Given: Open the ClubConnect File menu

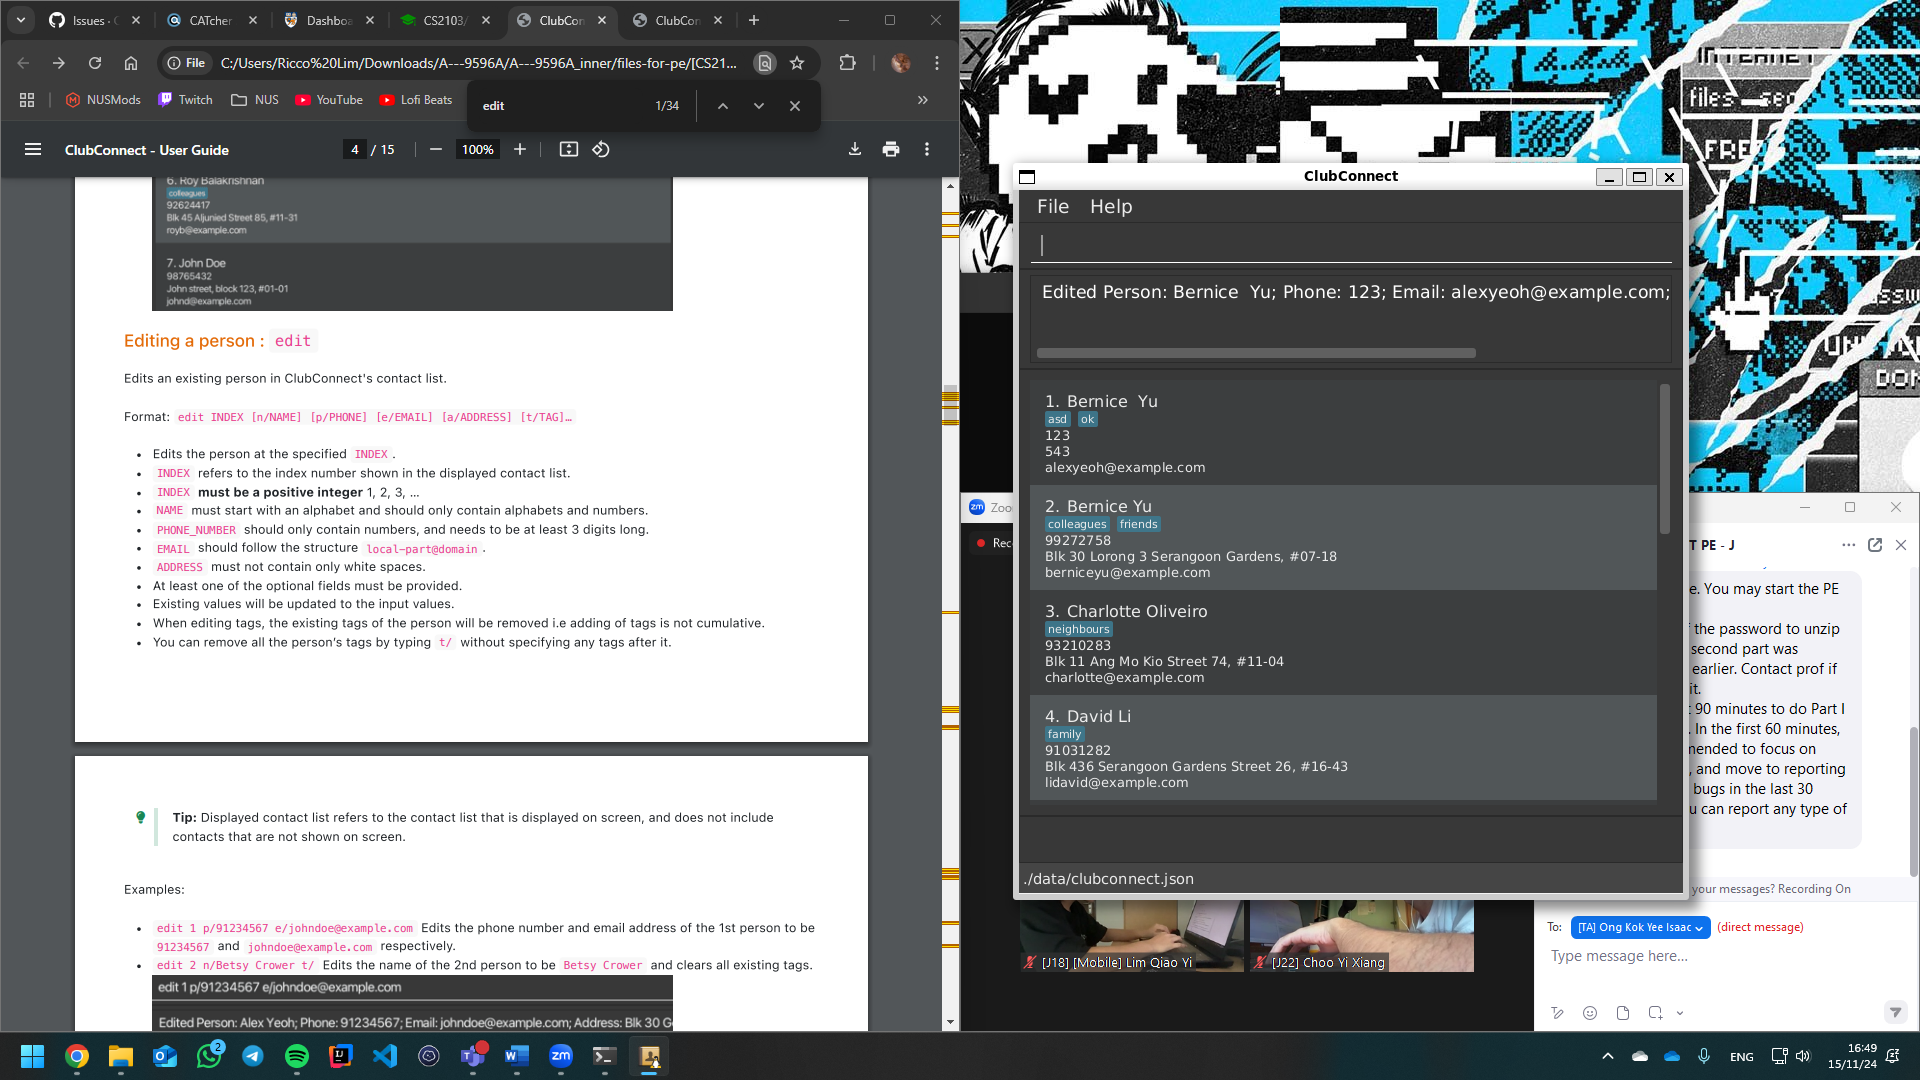Looking at the screenshot, I should [x=1052, y=206].
